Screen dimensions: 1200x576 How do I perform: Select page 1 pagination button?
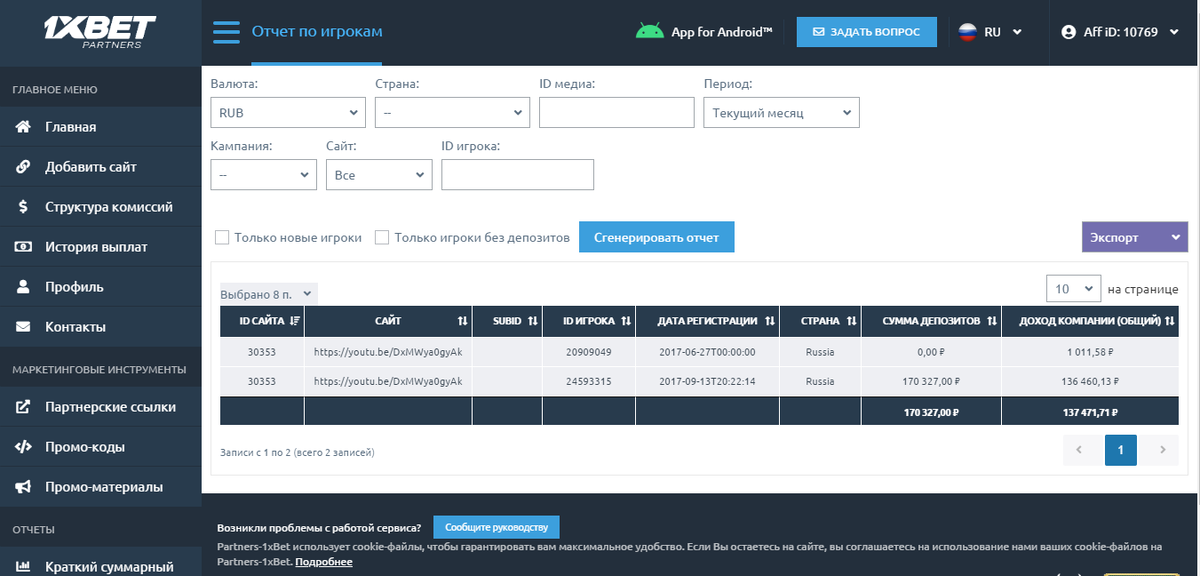click(x=1120, y=451)
